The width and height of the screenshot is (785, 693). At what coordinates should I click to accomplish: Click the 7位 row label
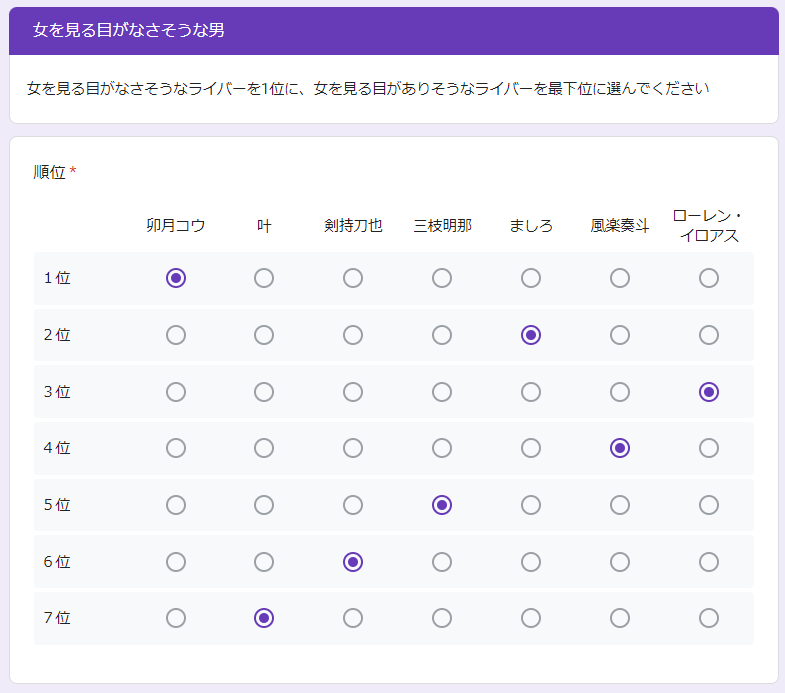coord(57,618)
